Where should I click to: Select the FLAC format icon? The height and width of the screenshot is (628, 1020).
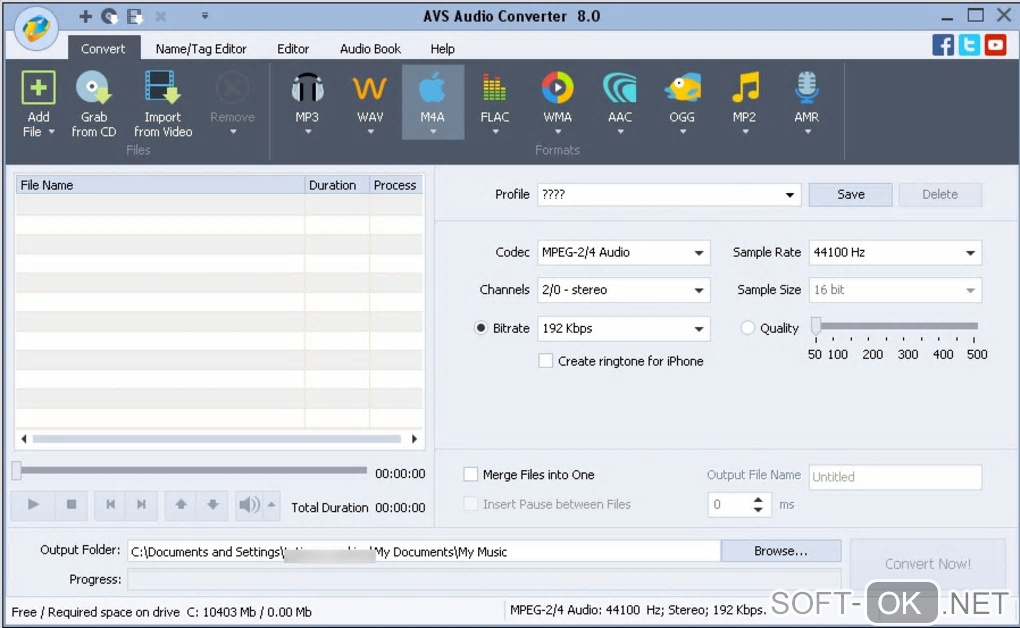coord(494,88)
